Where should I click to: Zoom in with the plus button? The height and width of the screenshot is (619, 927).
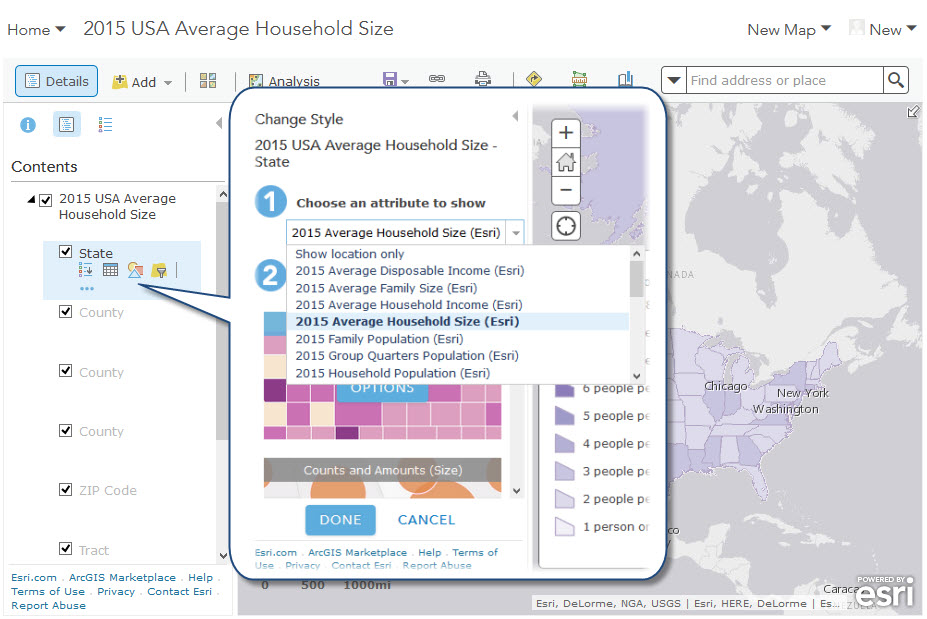coord(566,132)
